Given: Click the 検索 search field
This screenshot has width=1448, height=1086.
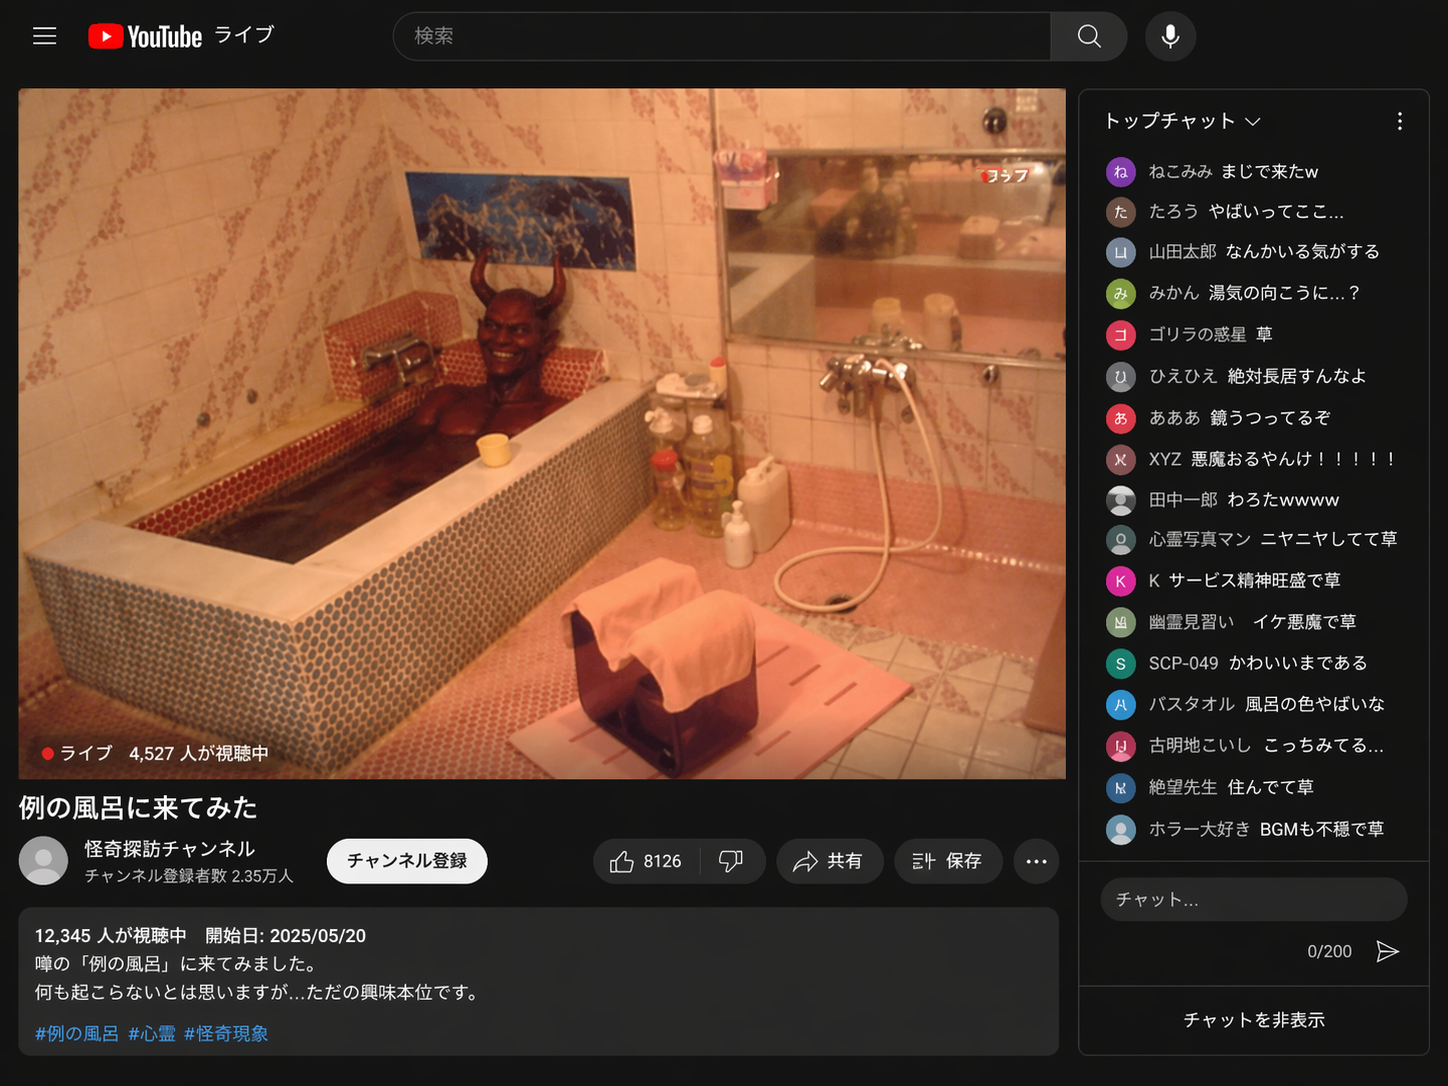Looking at the screenshot, I should (x=722, y=37).
